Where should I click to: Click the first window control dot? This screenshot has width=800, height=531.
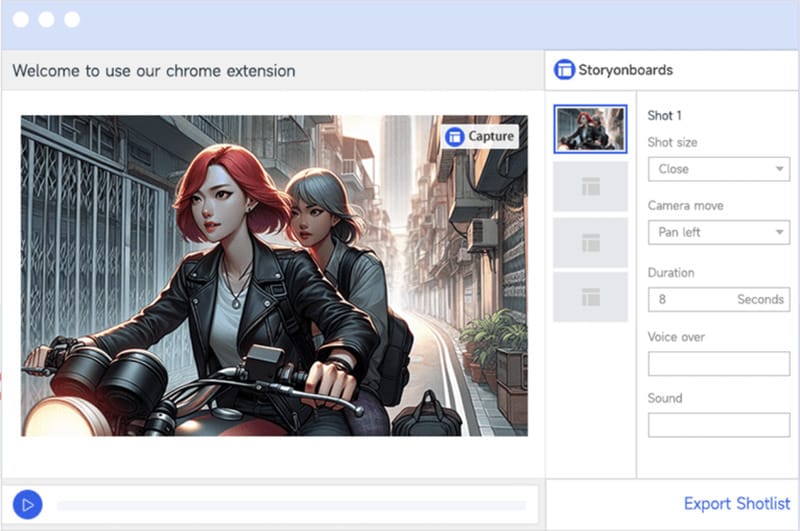click(20, 20)
